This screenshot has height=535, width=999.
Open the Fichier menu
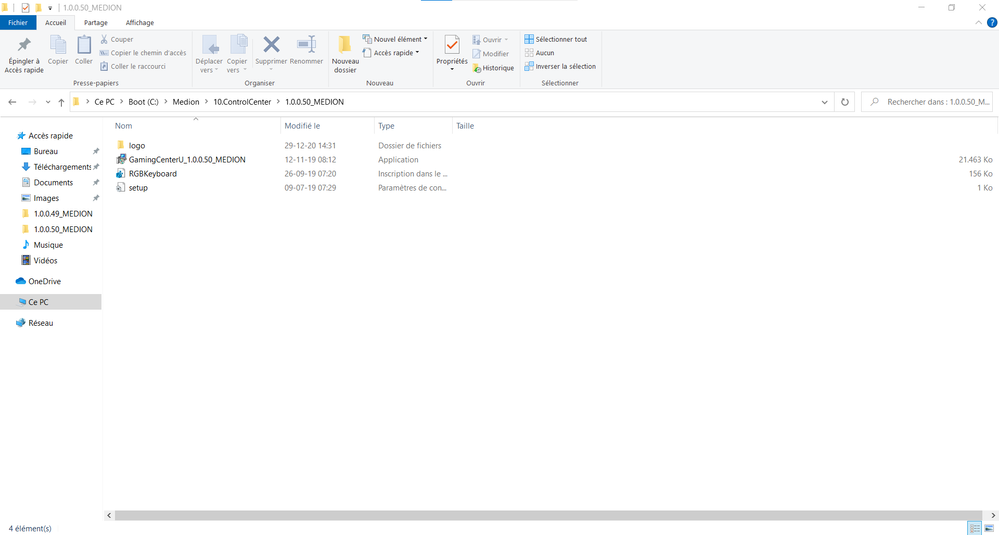[18, 22]
